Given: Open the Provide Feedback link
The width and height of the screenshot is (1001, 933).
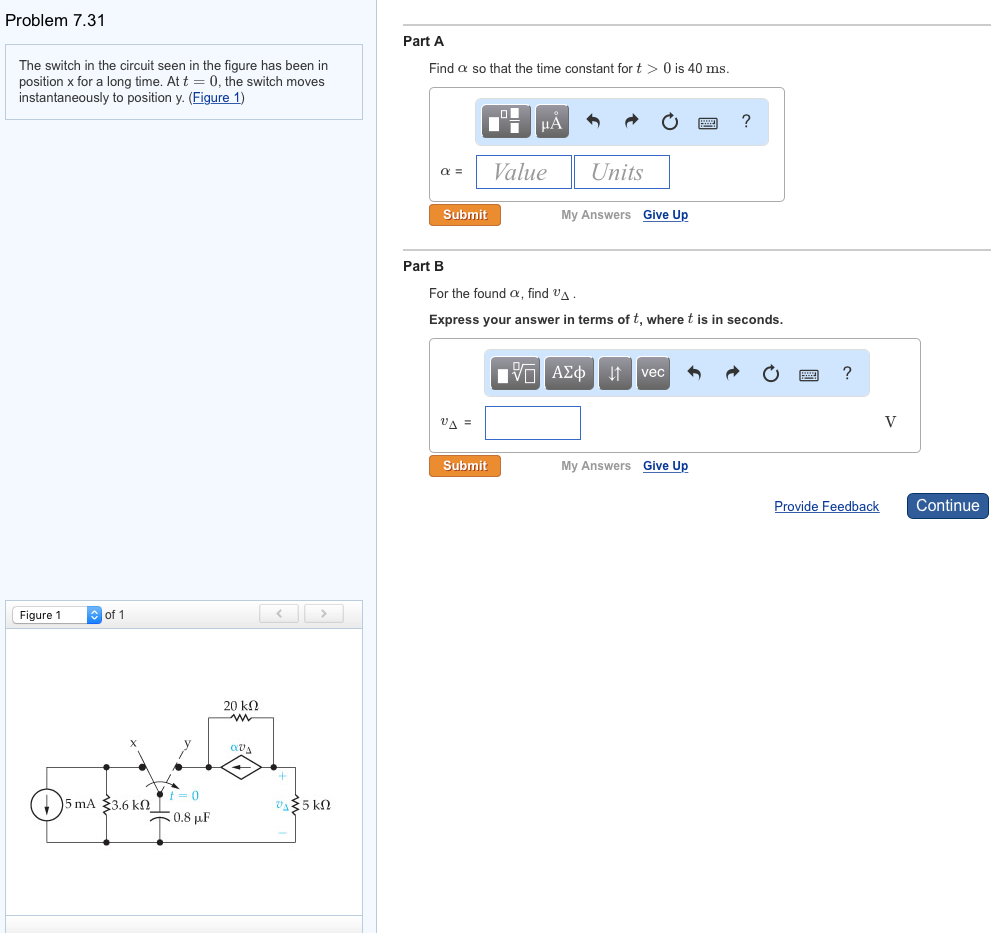Looking at the screenshot, I should coord(826,506).
